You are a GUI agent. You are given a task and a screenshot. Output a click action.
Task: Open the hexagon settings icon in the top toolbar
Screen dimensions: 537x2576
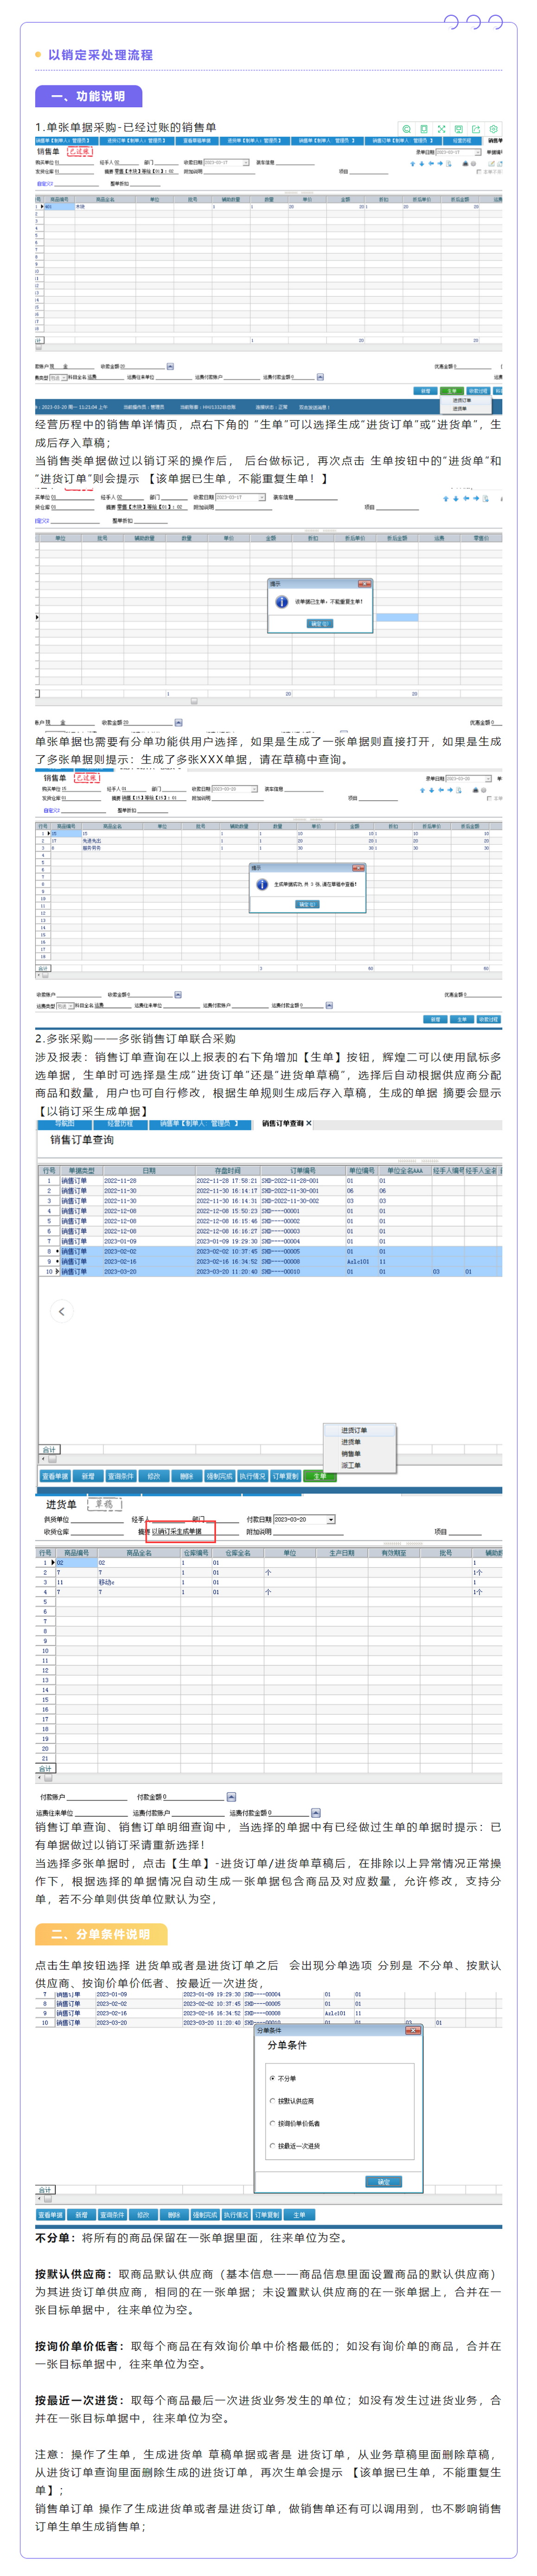point(493,129)
